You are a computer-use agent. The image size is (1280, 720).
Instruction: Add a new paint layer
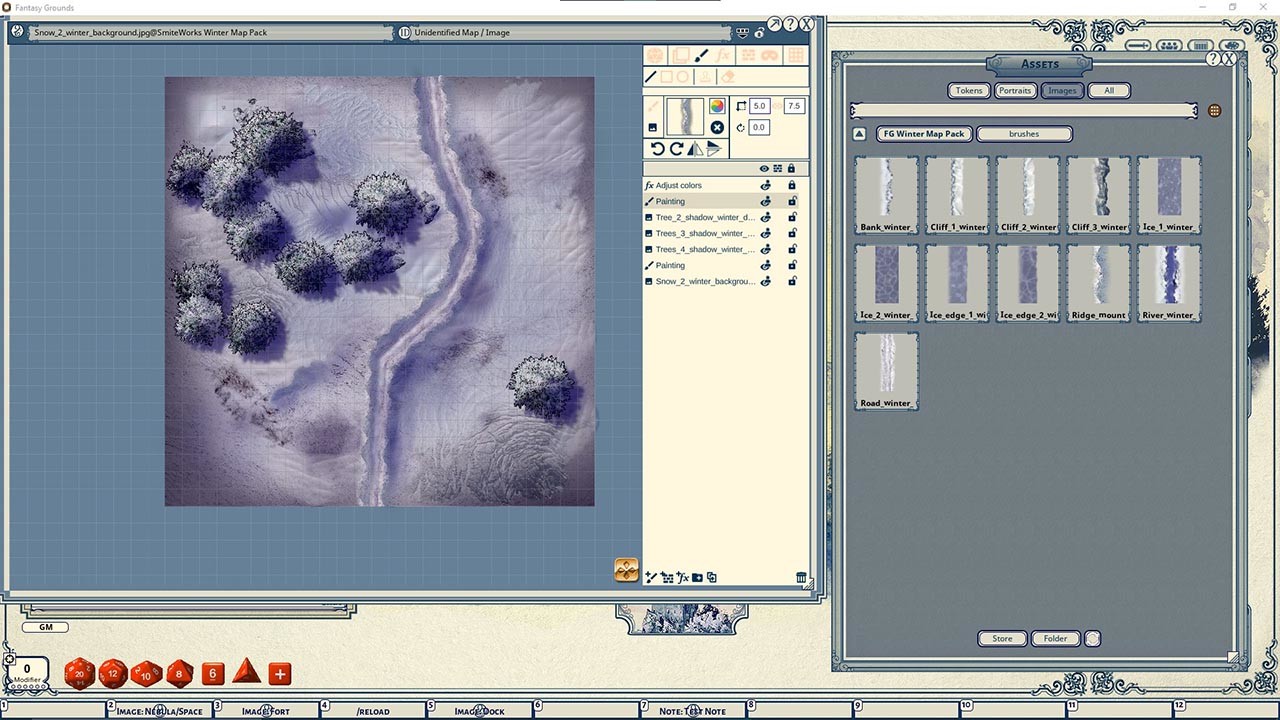click(x=650, y=577)
